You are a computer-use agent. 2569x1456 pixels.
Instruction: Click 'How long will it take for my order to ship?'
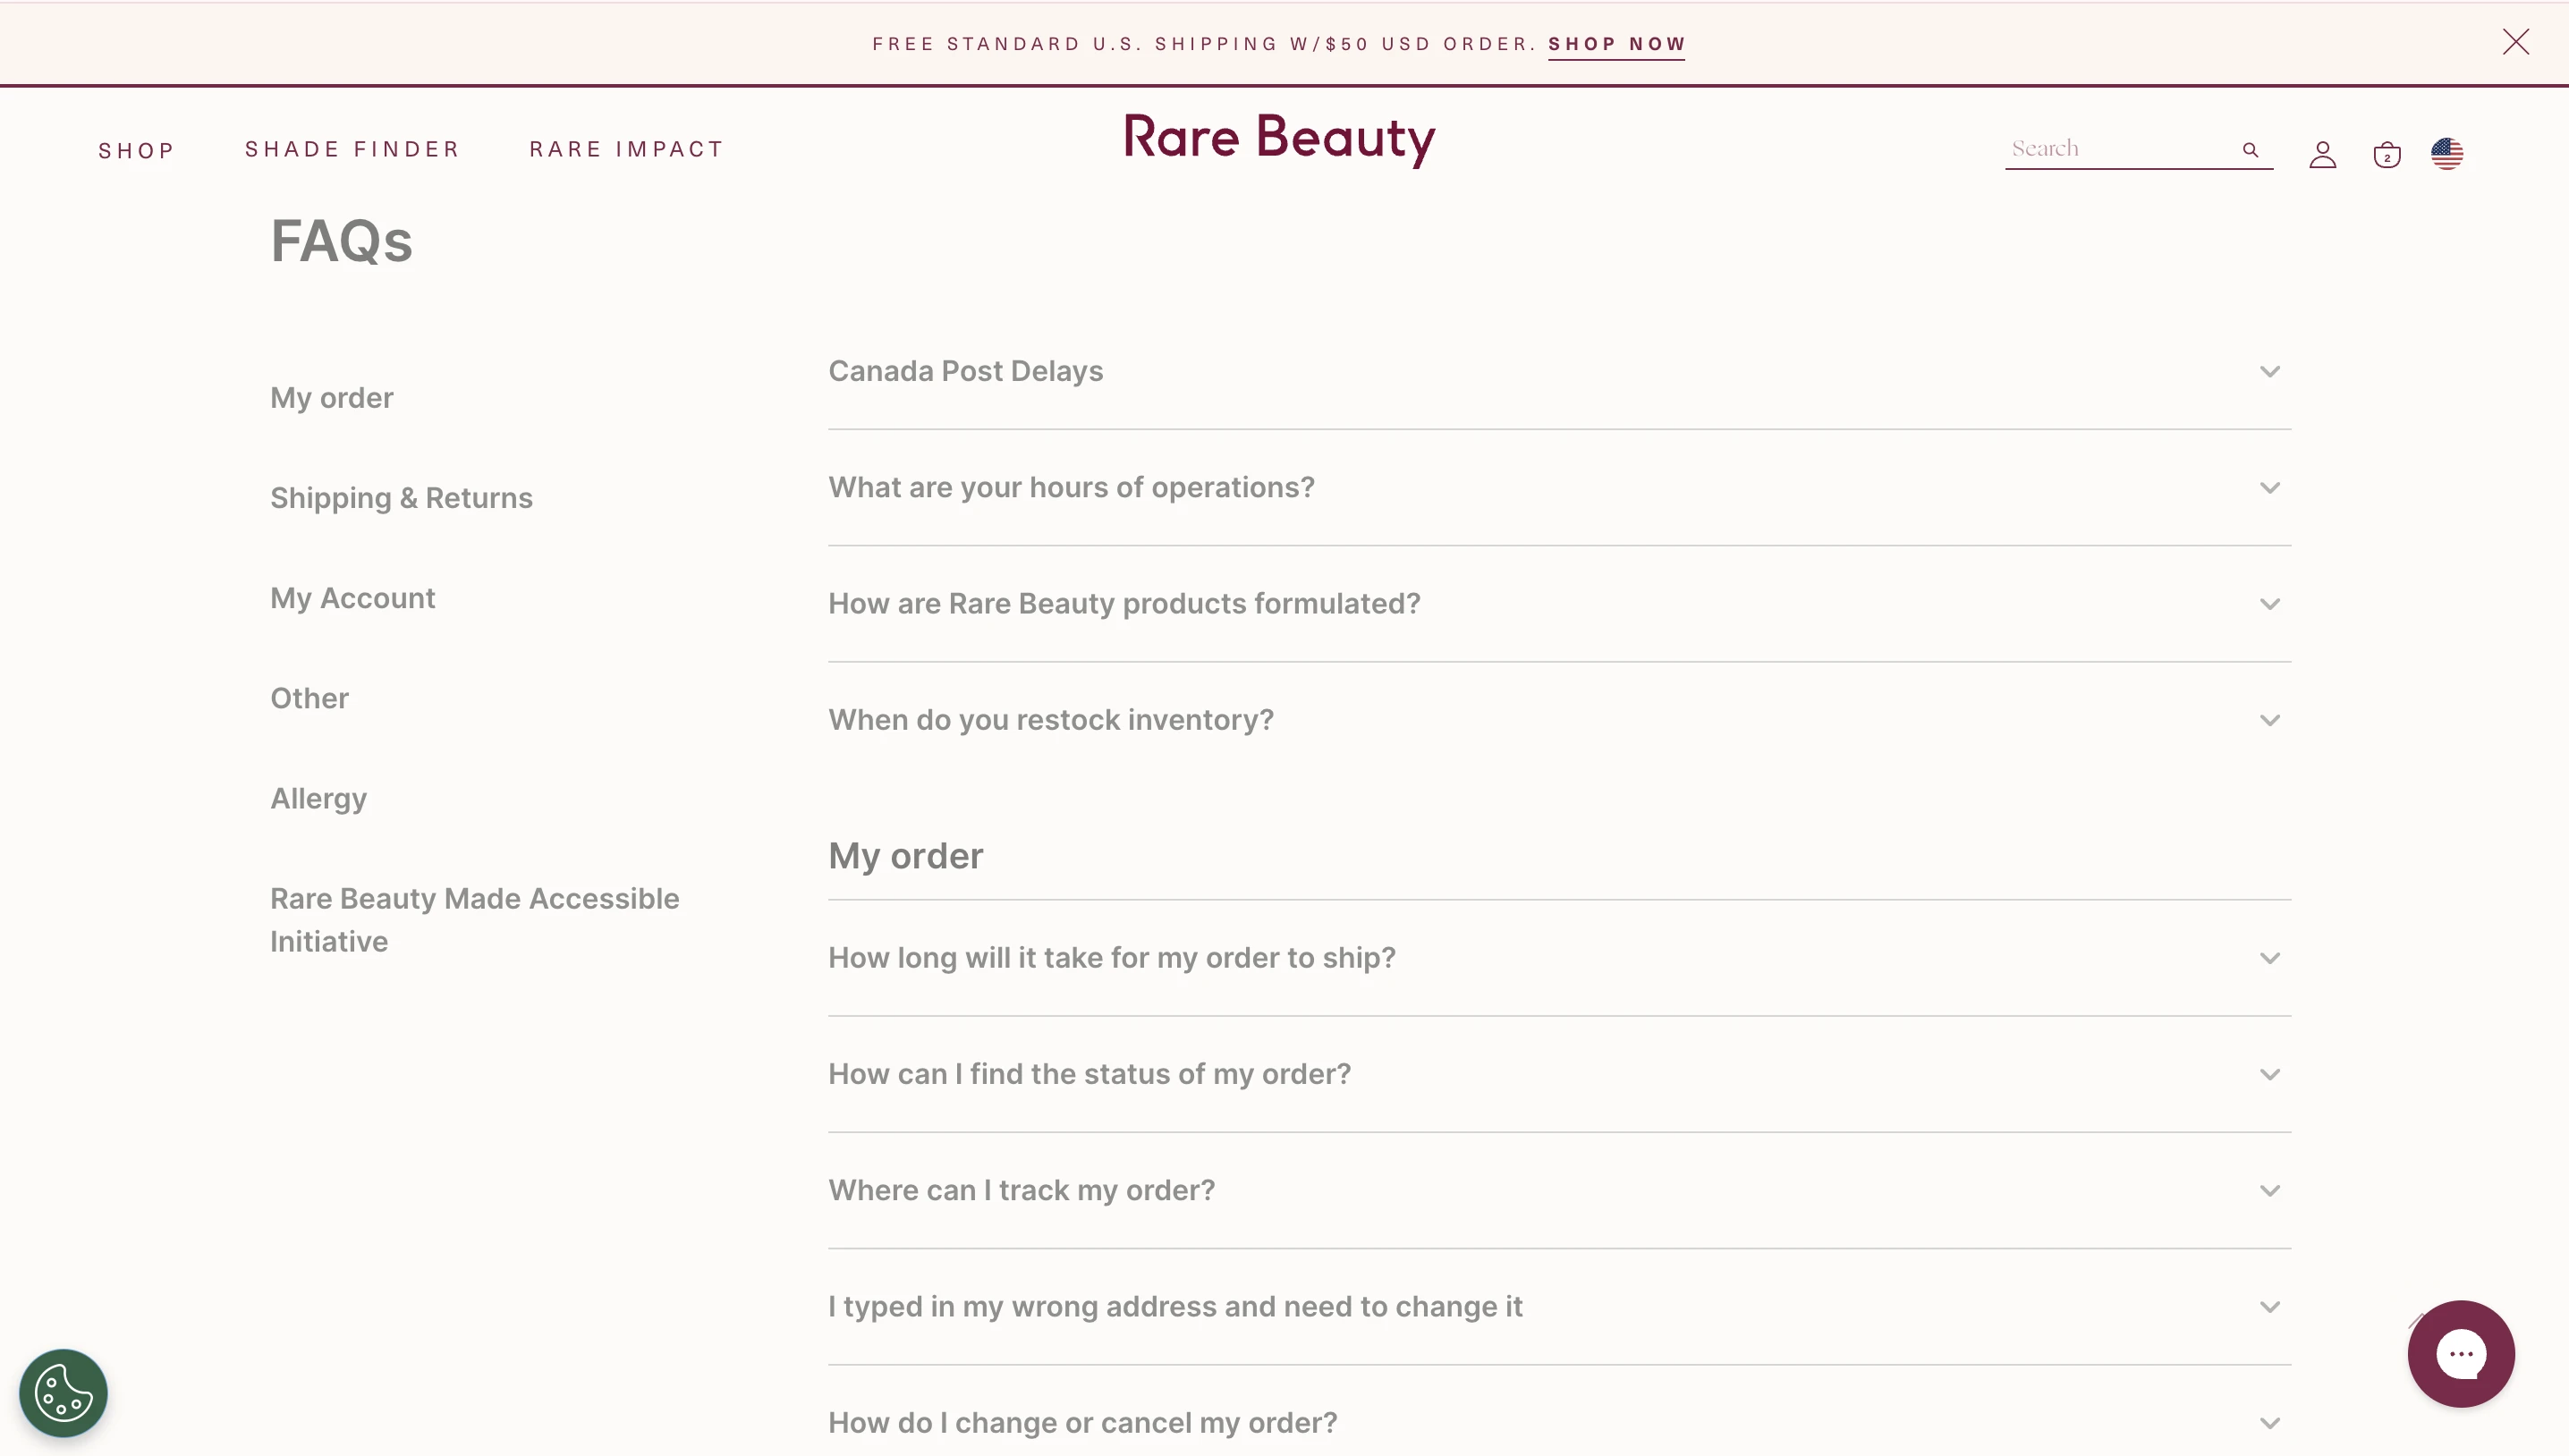(1111, 957)
